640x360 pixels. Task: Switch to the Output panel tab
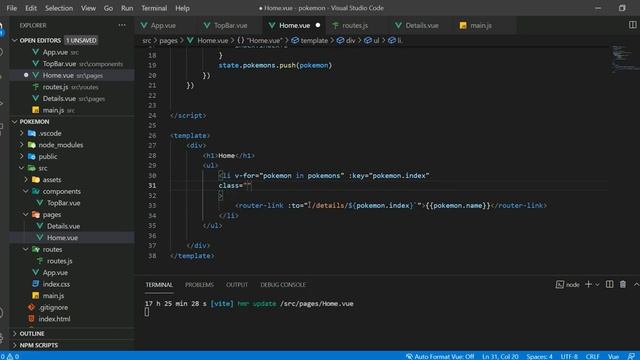pos(237,284)
